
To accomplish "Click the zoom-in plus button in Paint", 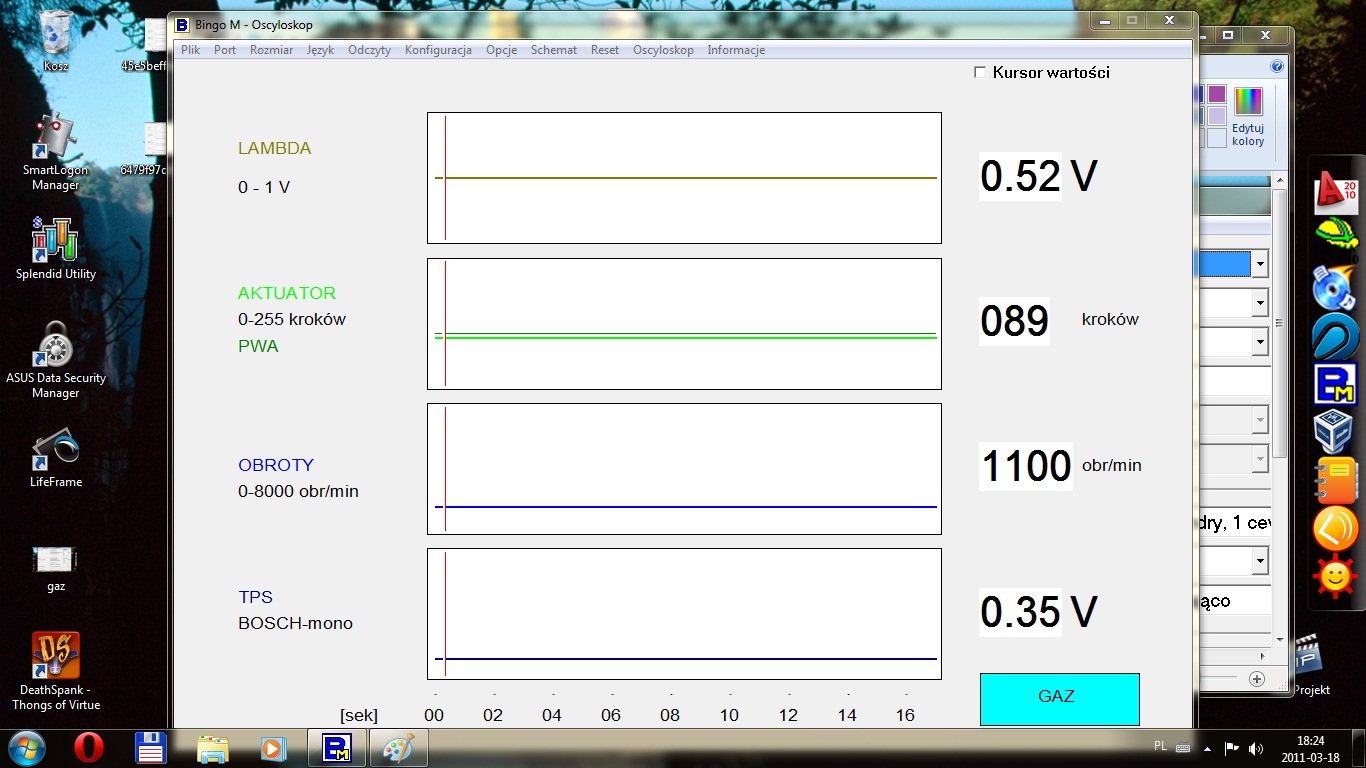I will (x=1257, y=679).
